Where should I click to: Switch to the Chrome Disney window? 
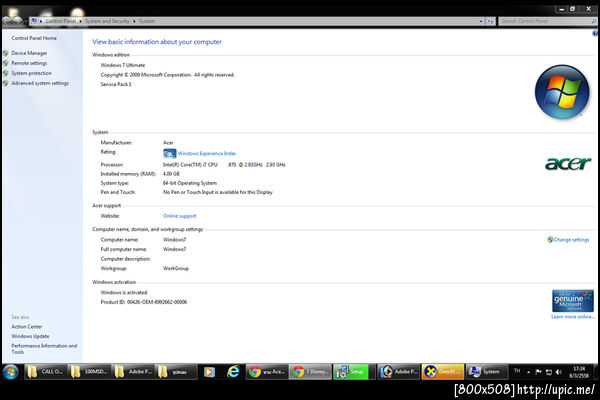(x=310, y=372)
